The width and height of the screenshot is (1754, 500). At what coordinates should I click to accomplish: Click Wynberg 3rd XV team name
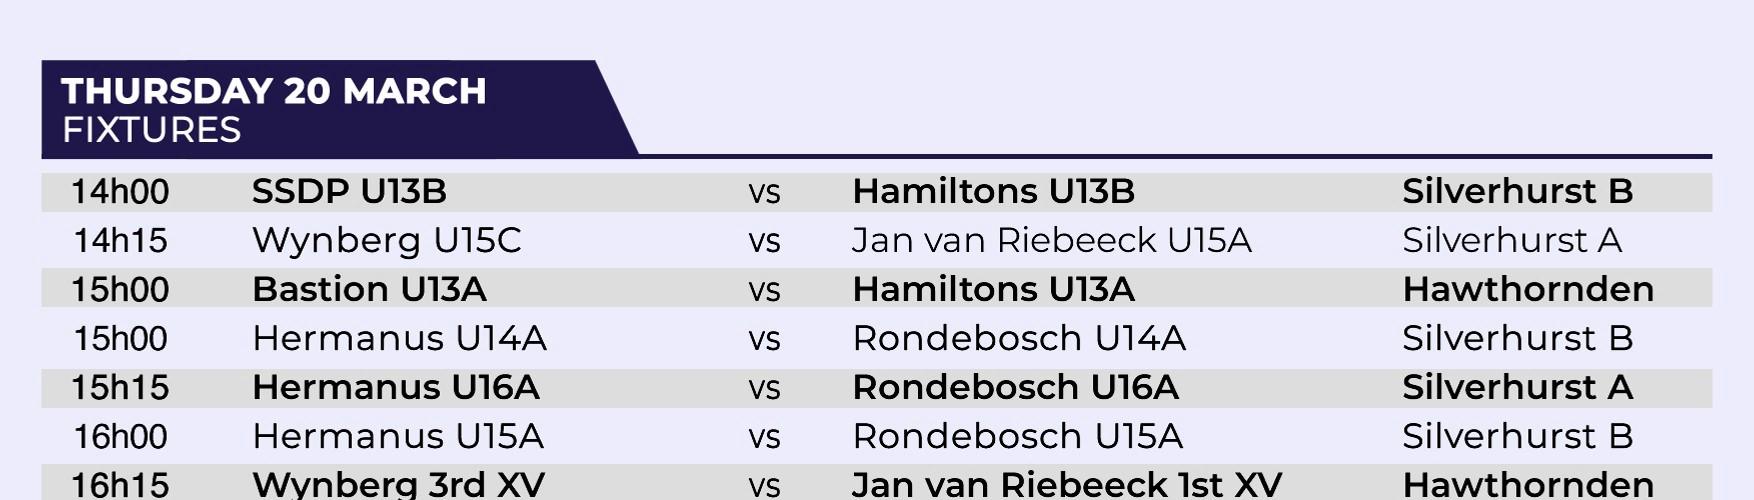[x=398, y=484]
